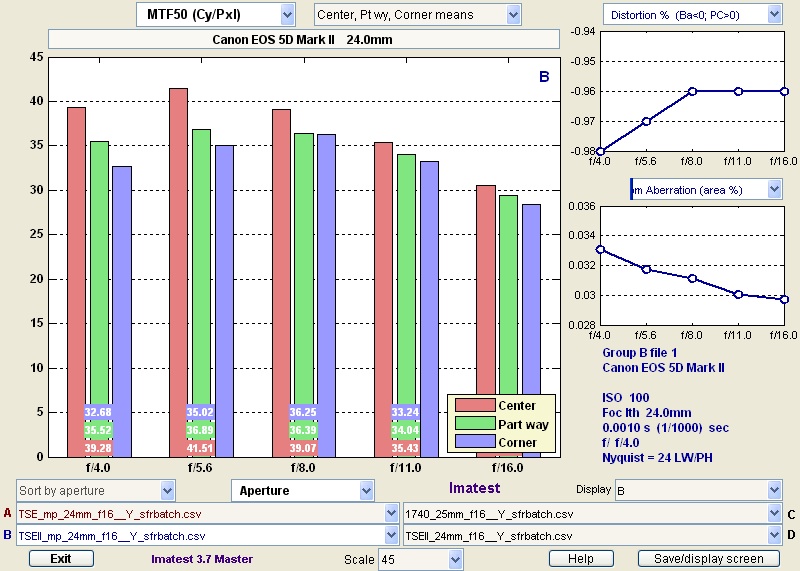The image size is (800, 571).
Task: Click the f/4.0 part way value 35.52
Action: click(98, 430)
